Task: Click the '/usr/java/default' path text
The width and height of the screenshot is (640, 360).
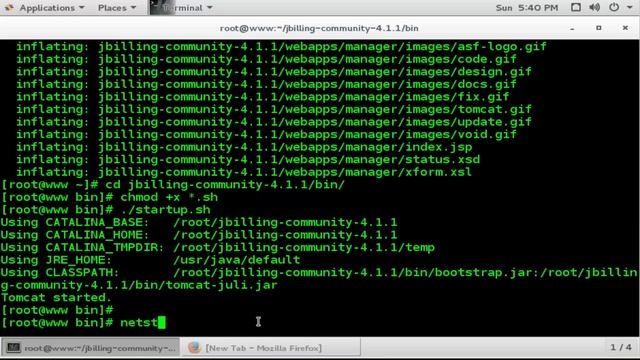Action: 237,260
